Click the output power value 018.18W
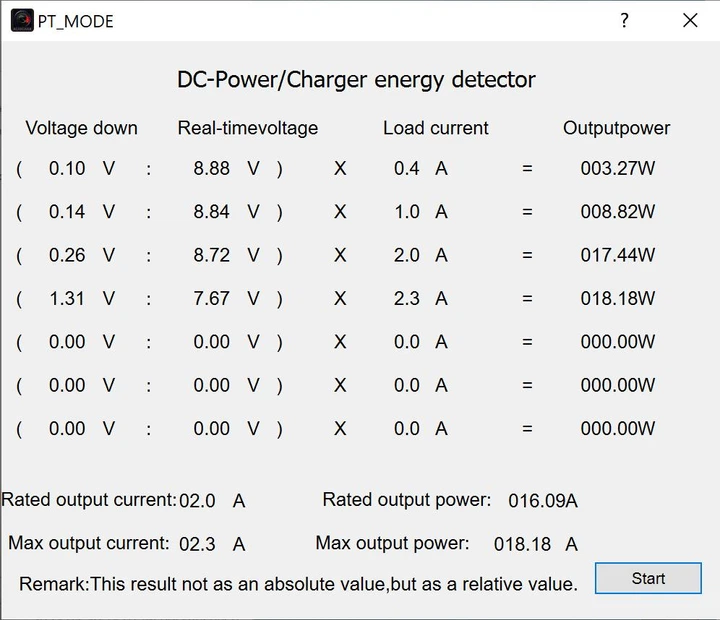 click(618, 299)
